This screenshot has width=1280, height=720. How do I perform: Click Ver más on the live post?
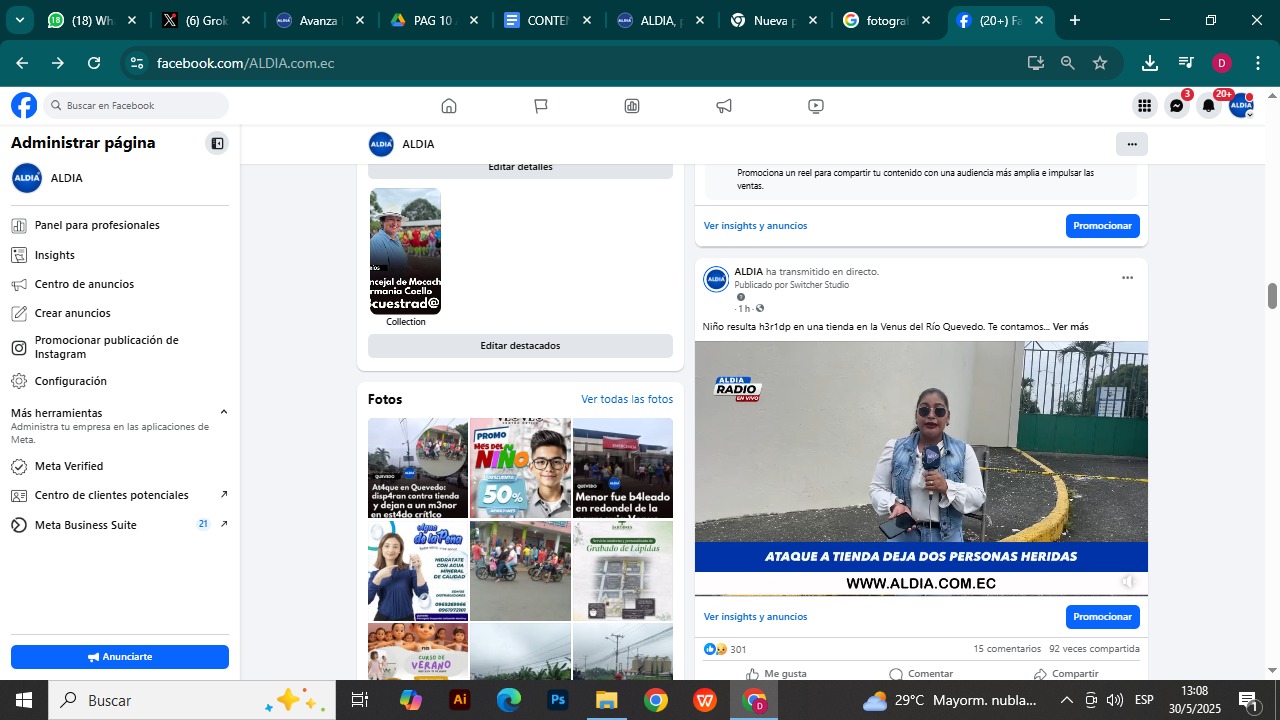[x=1070, y=327]
